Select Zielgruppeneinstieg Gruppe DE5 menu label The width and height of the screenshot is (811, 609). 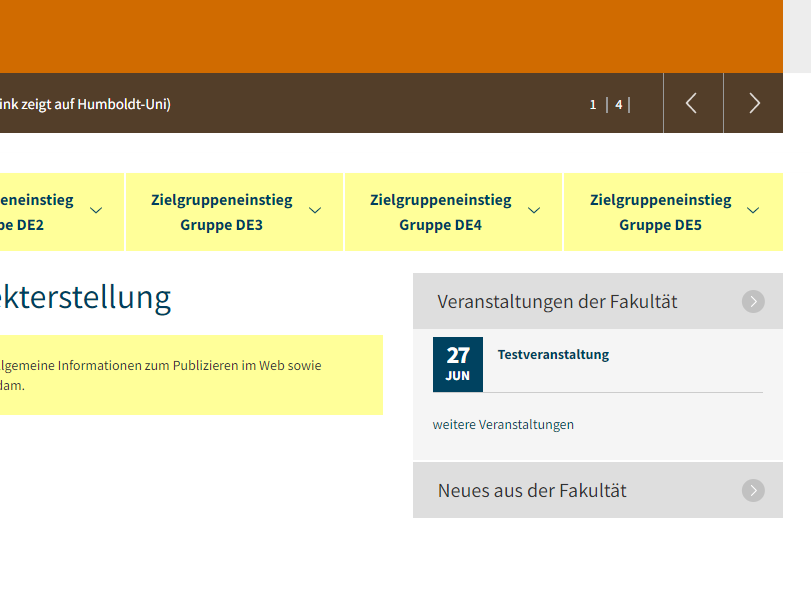pos(660,212)
